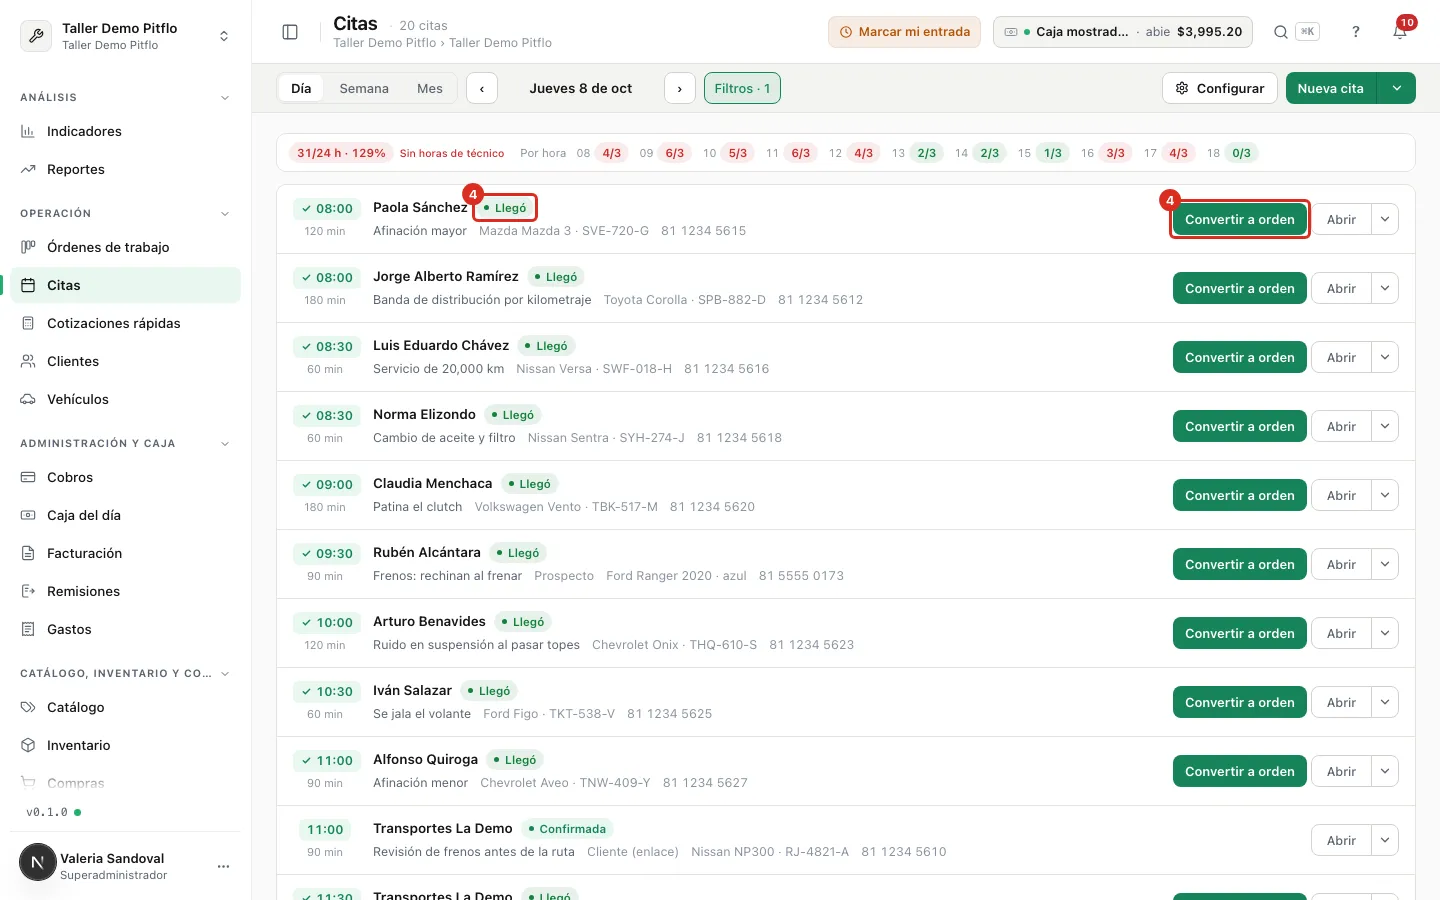Switch to the Semana view tab
Image resolution: width=1440 pixels, height=900 pixels.
pos(364,88)
